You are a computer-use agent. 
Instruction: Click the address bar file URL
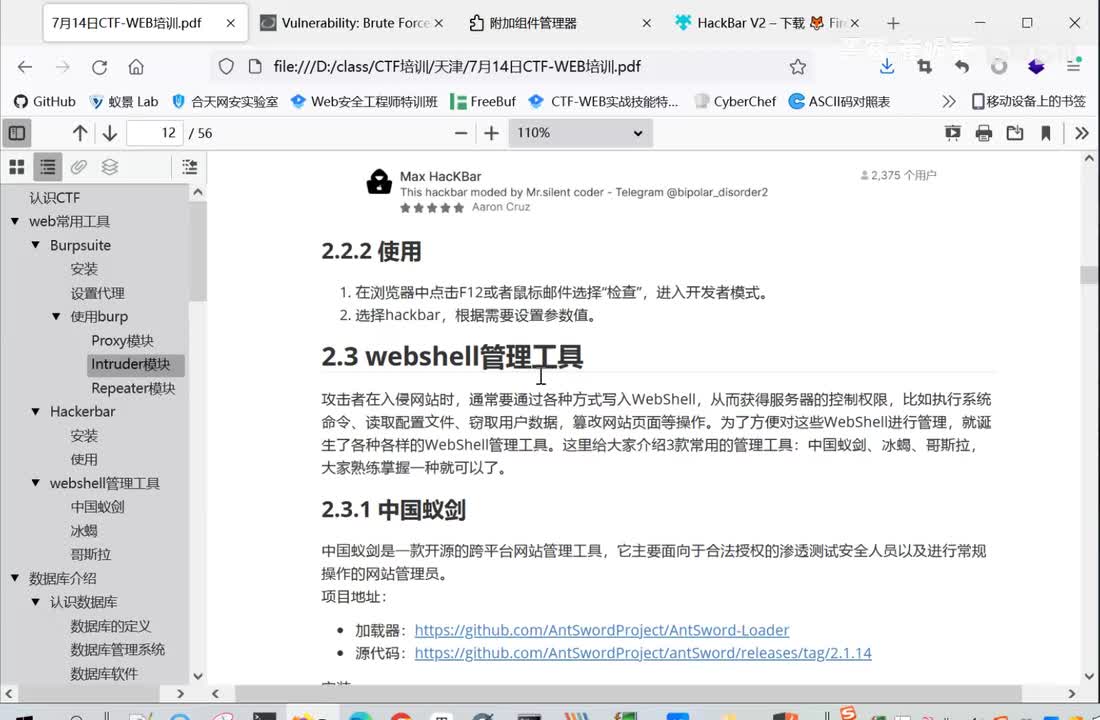(457, 67)
